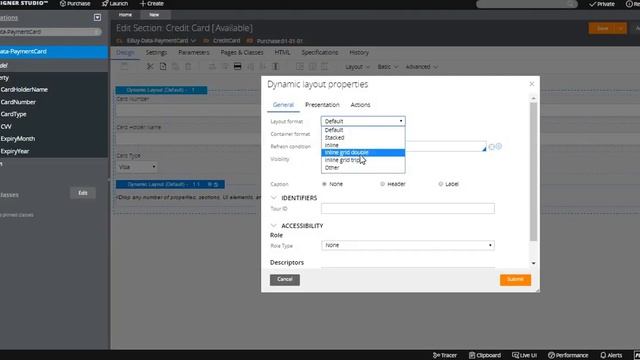The height and width of the screenshot is (360, 640).
Task: Click the Save button
Action: pos(602,28)
